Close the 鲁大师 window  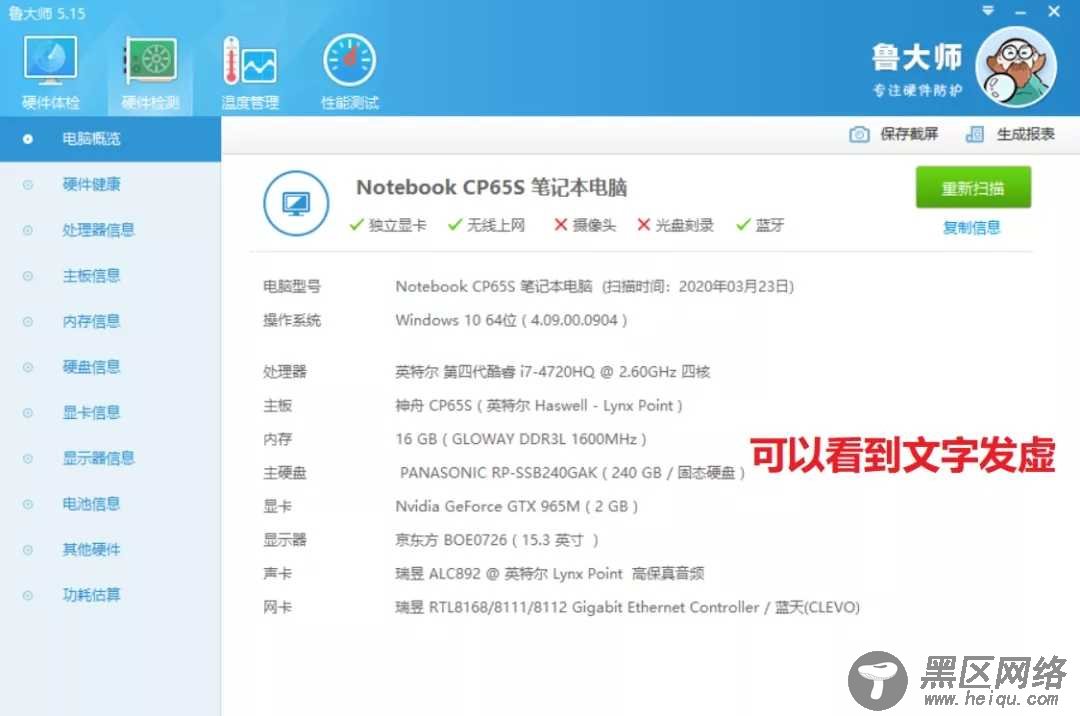click(x=1054, y=11)
